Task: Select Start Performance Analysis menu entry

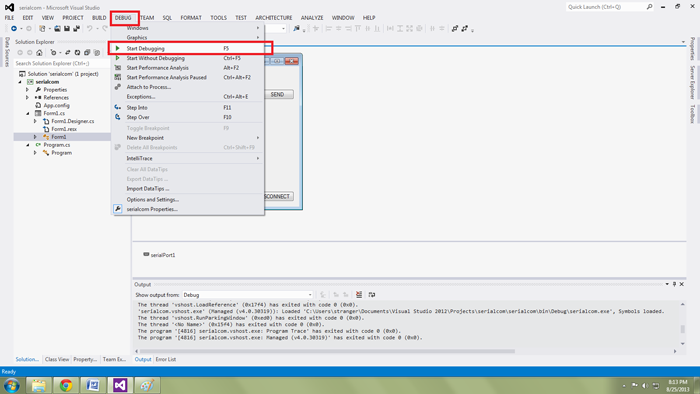Action: pyautogui.click(x=188, y=68)
